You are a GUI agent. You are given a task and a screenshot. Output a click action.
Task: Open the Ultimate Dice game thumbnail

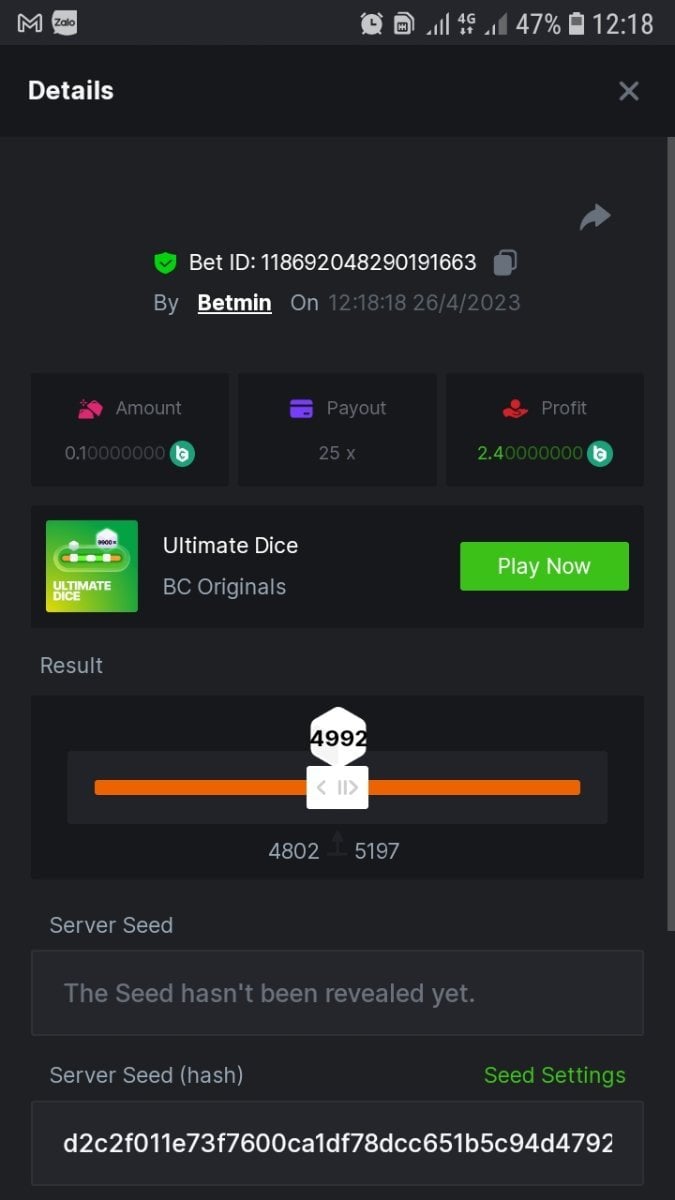92,566
